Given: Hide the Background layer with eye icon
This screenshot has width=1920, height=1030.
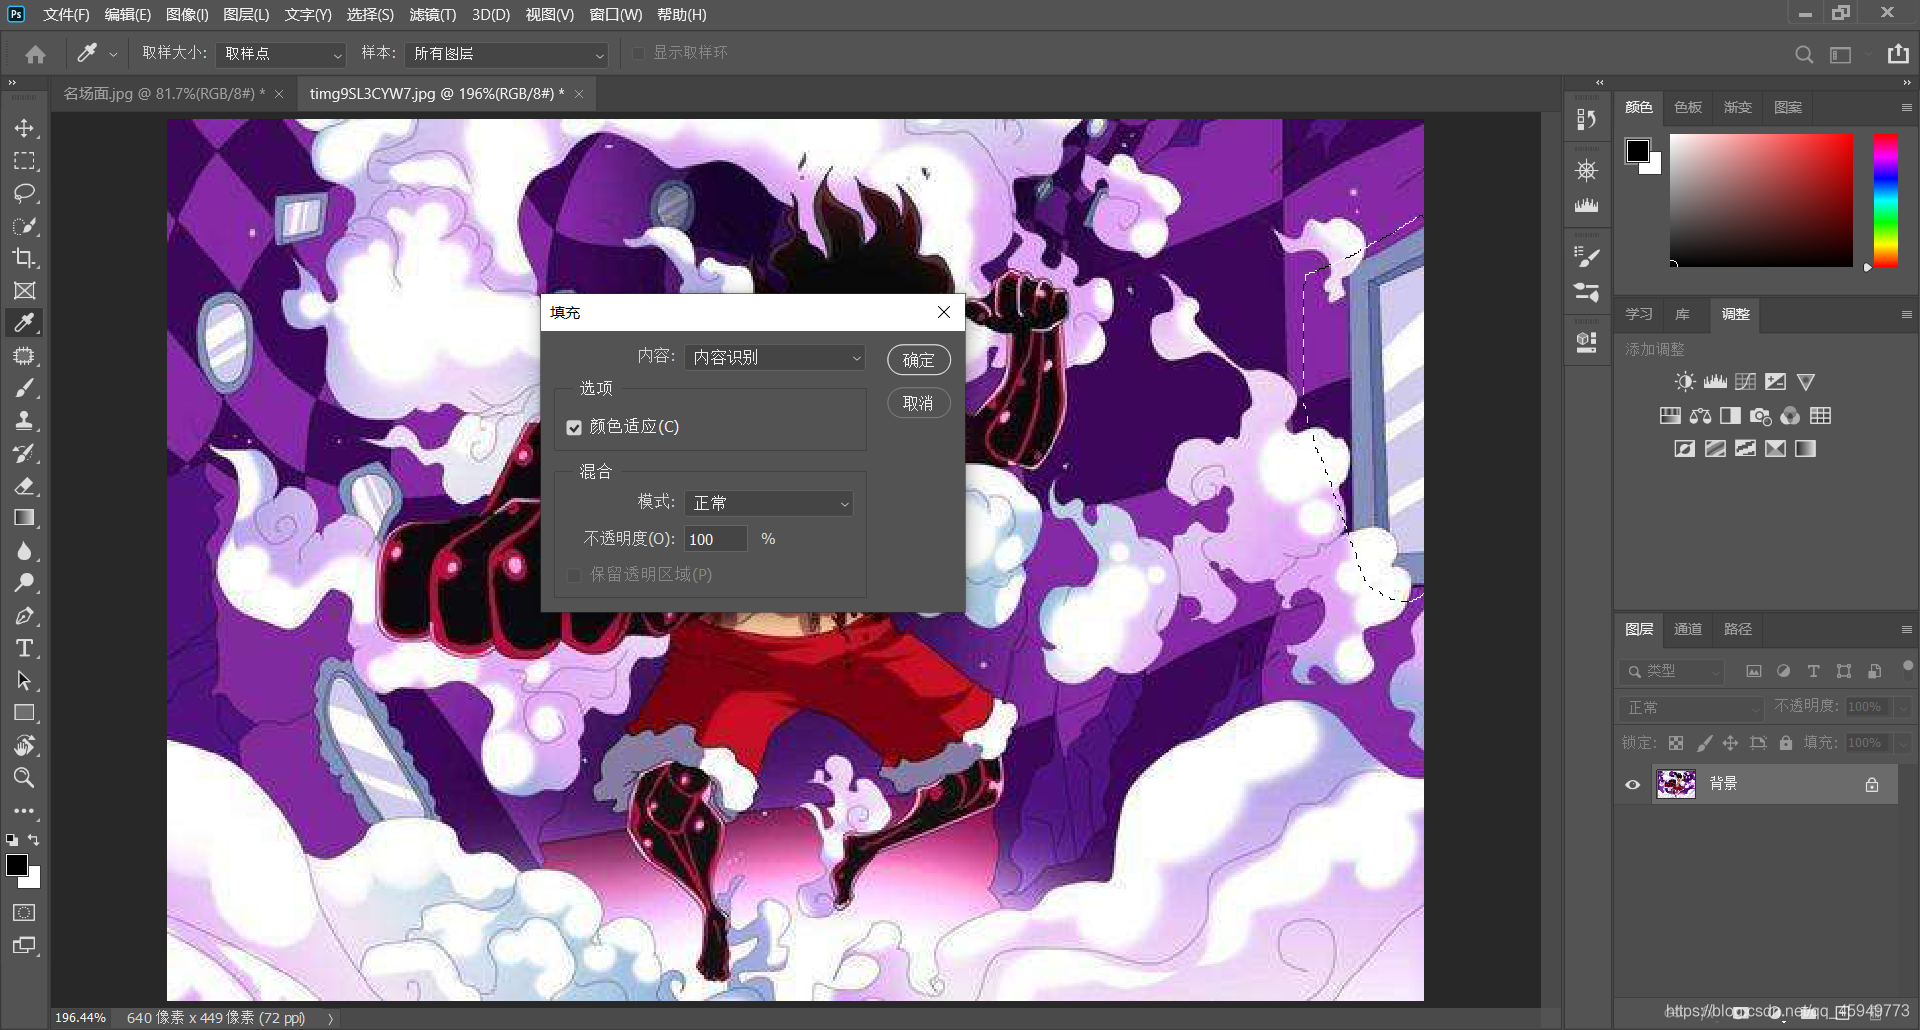Looking at the screenshot, I should 1633,785.
